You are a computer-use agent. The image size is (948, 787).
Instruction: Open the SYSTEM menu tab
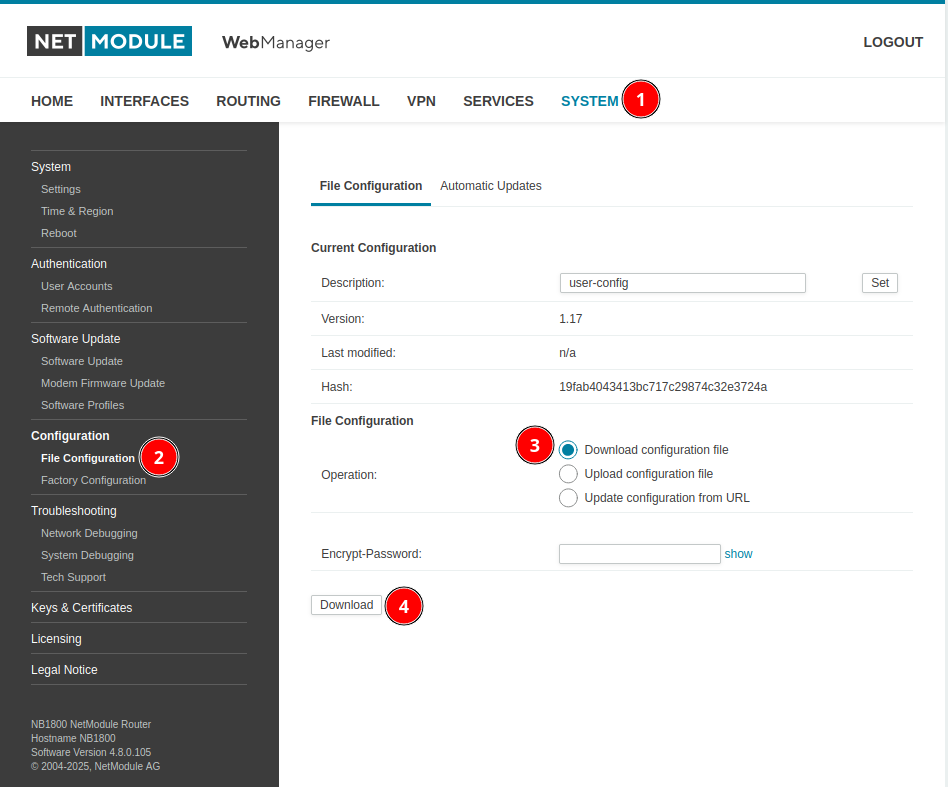point(589,101)
